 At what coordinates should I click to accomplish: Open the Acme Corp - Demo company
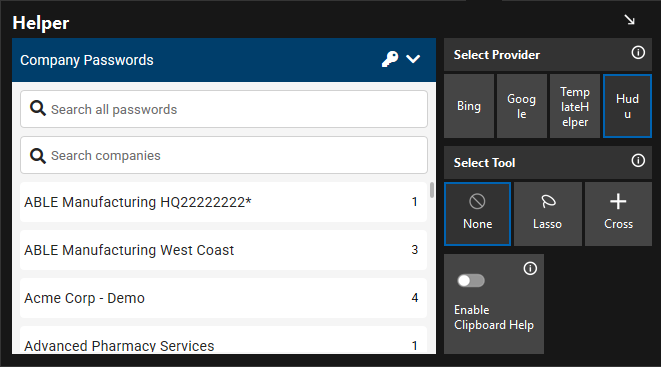tap(223, 298)
